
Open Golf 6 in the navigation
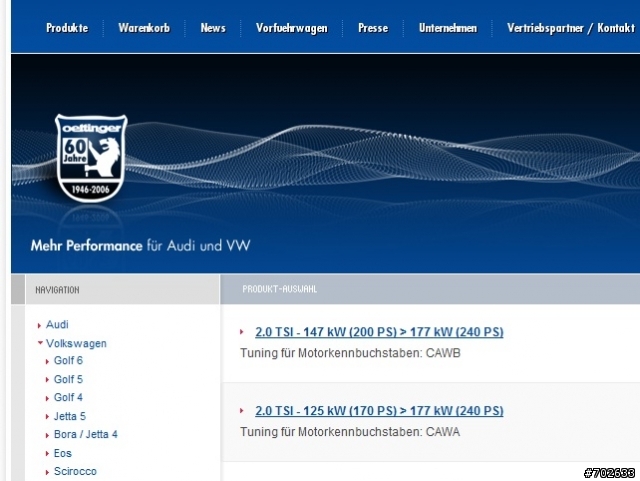click(x=68, y=361)
